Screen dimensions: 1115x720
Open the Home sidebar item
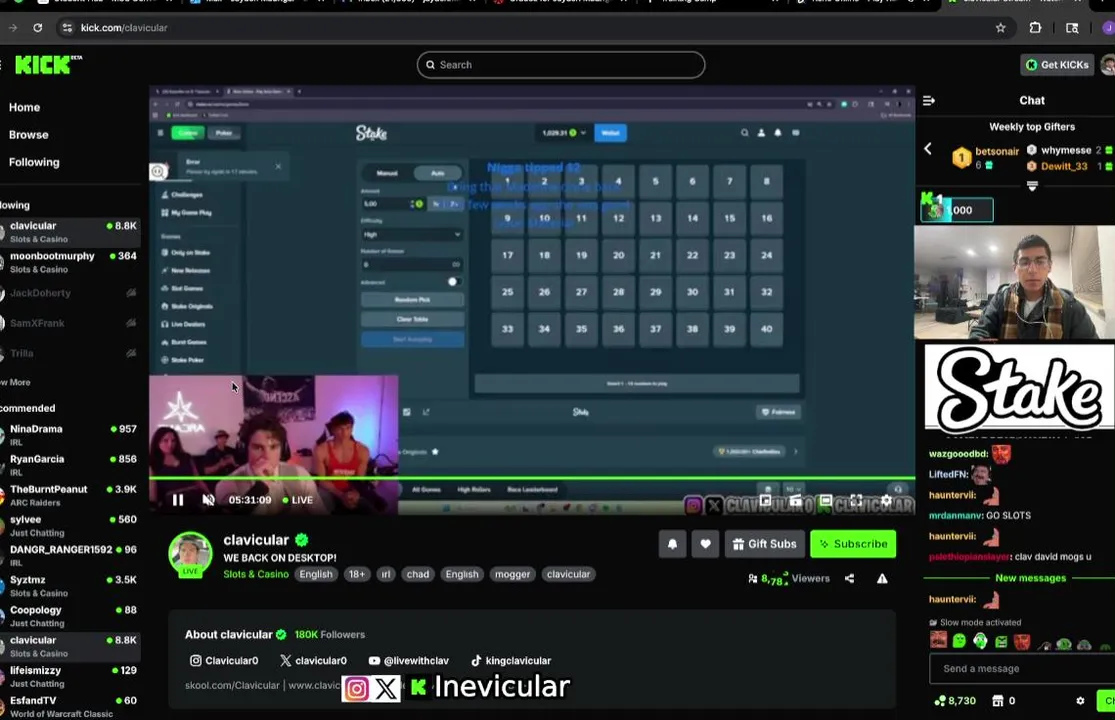click(24, 107)
